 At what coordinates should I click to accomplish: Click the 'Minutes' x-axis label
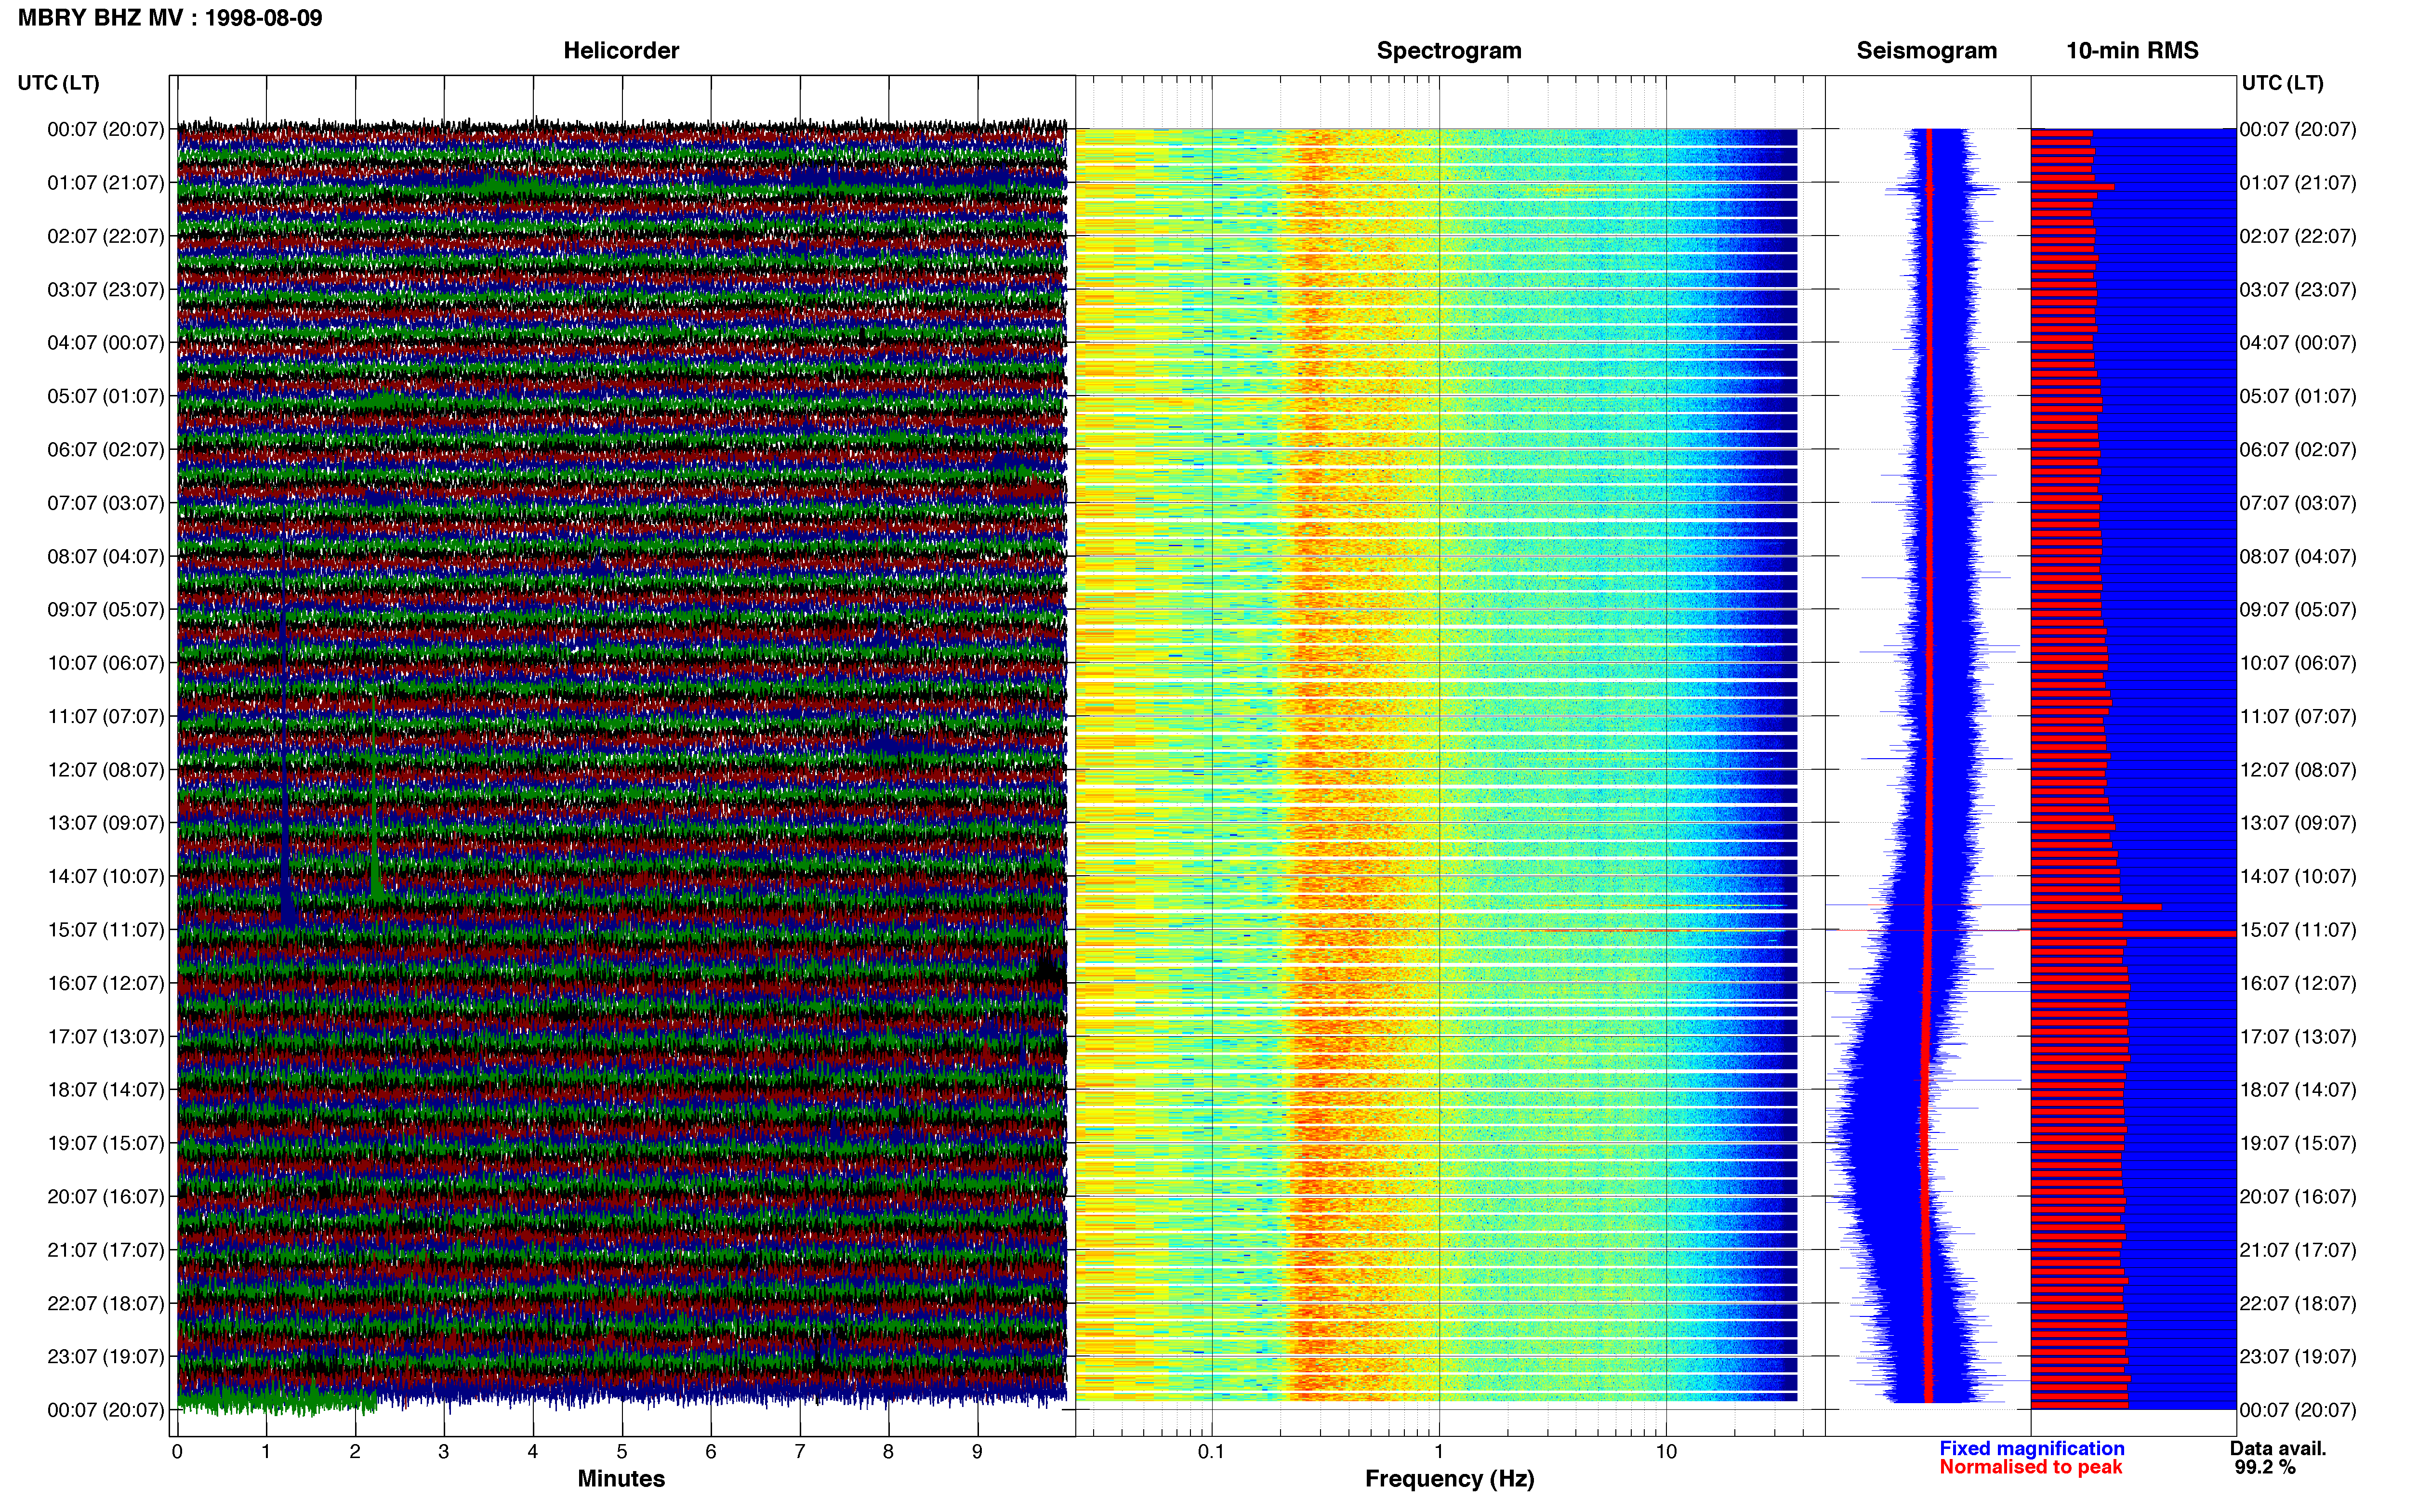click(621, 1479)
